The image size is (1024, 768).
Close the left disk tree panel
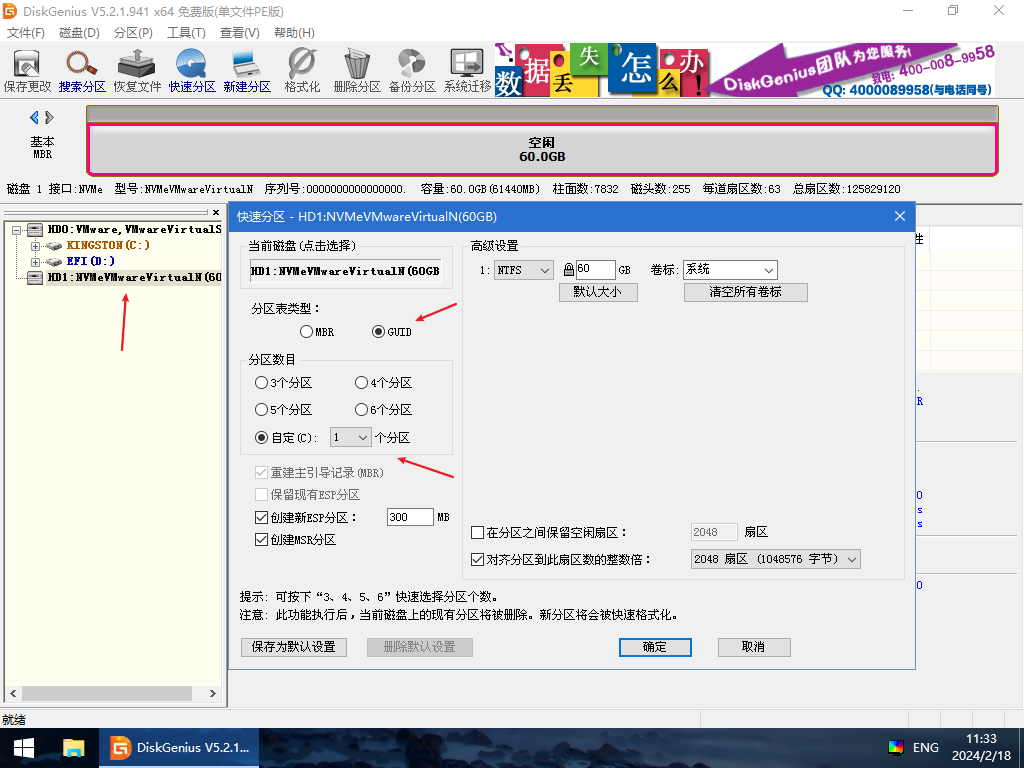pyautogui.click(x=216, y=212)
